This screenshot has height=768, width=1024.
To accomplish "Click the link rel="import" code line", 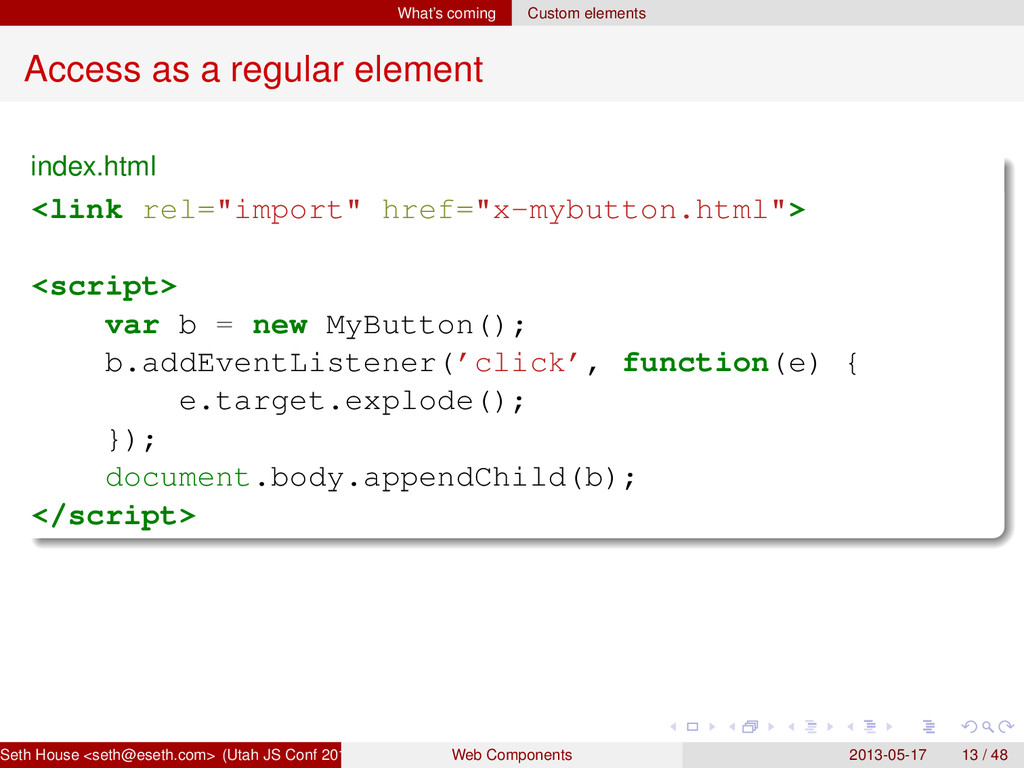I will point(418,210).
